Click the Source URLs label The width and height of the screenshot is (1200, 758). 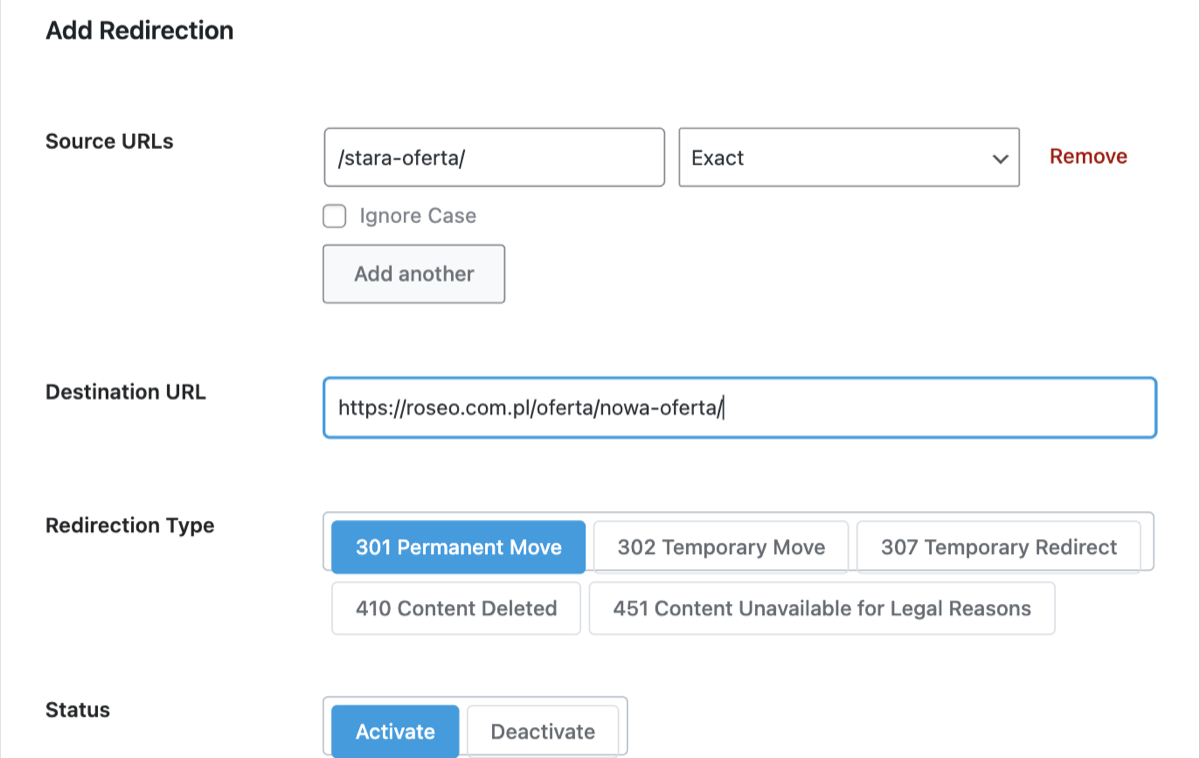[x=110, y=141]
